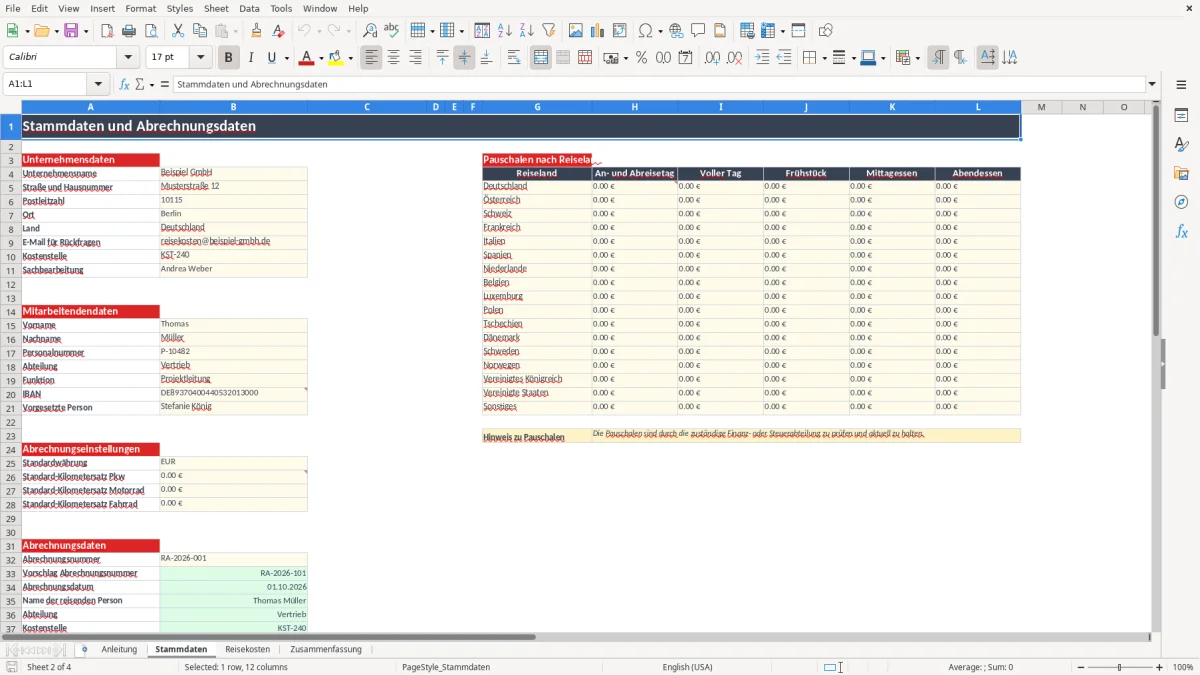Open the Function Wizard fx icon
The height and width of the screenshot is (675, 1200).
point(125,85)
